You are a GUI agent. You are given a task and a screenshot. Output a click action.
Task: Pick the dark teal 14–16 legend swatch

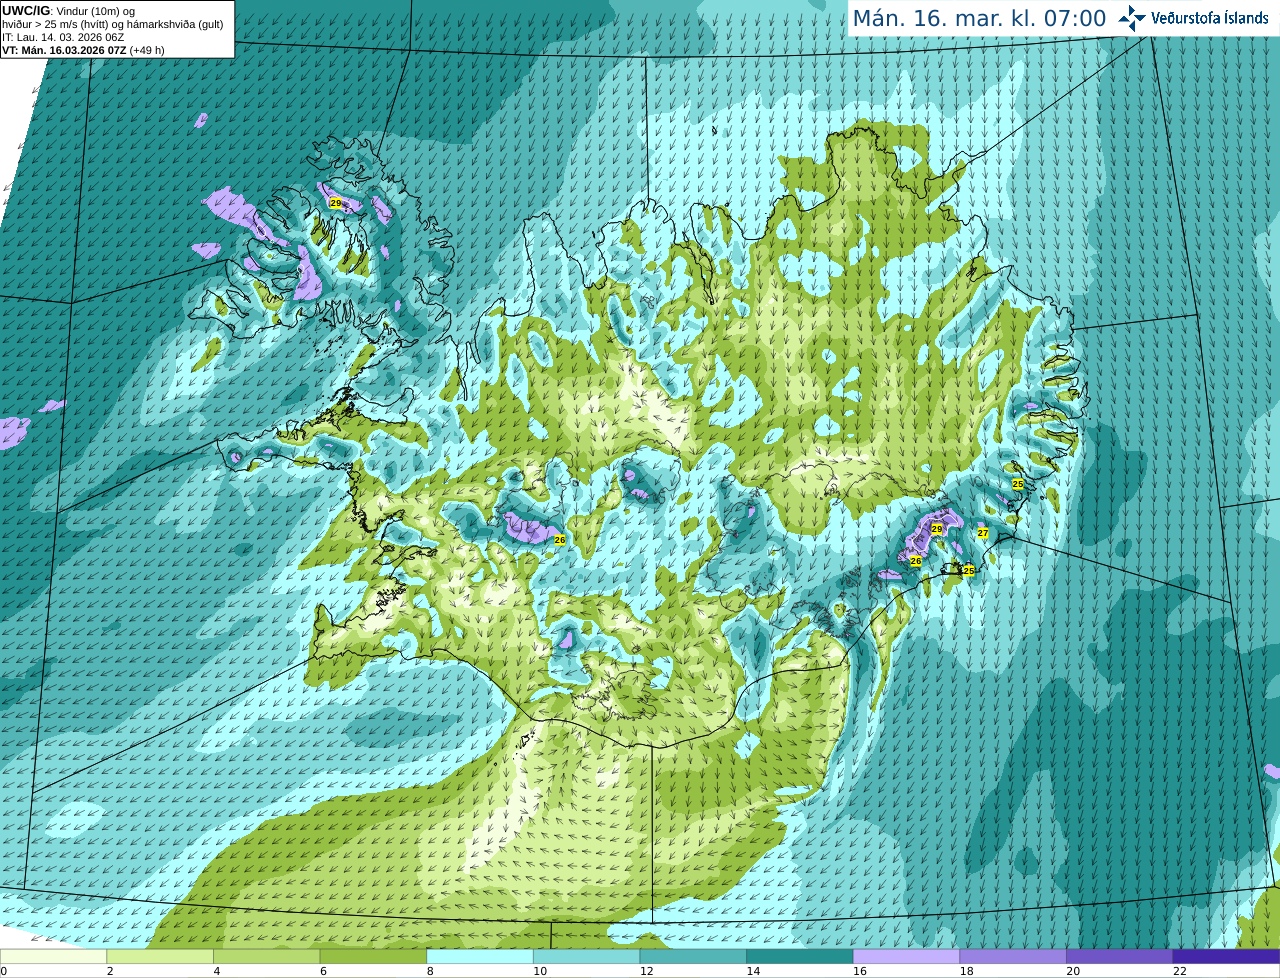(x=800, y=956)
